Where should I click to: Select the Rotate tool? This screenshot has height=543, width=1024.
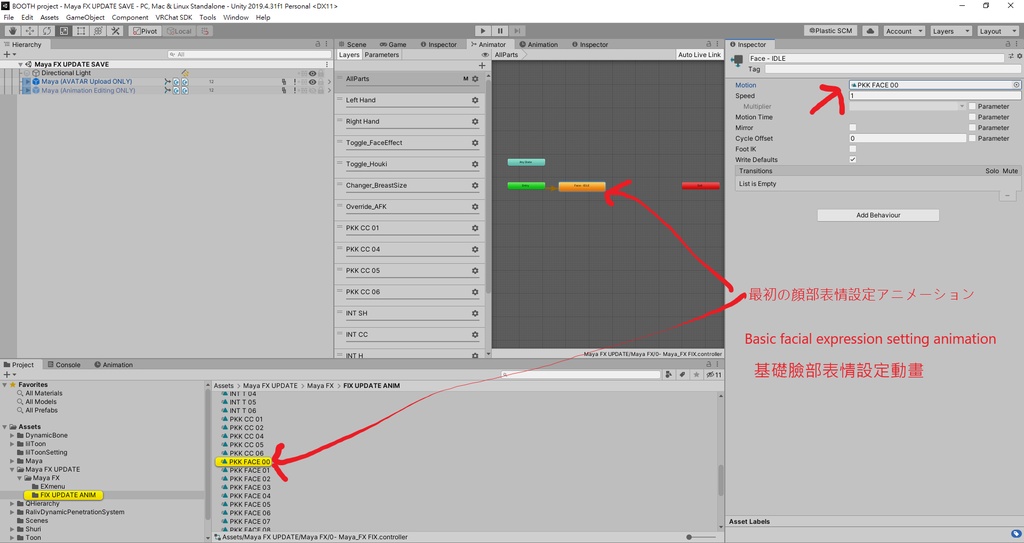click(47, 31)
